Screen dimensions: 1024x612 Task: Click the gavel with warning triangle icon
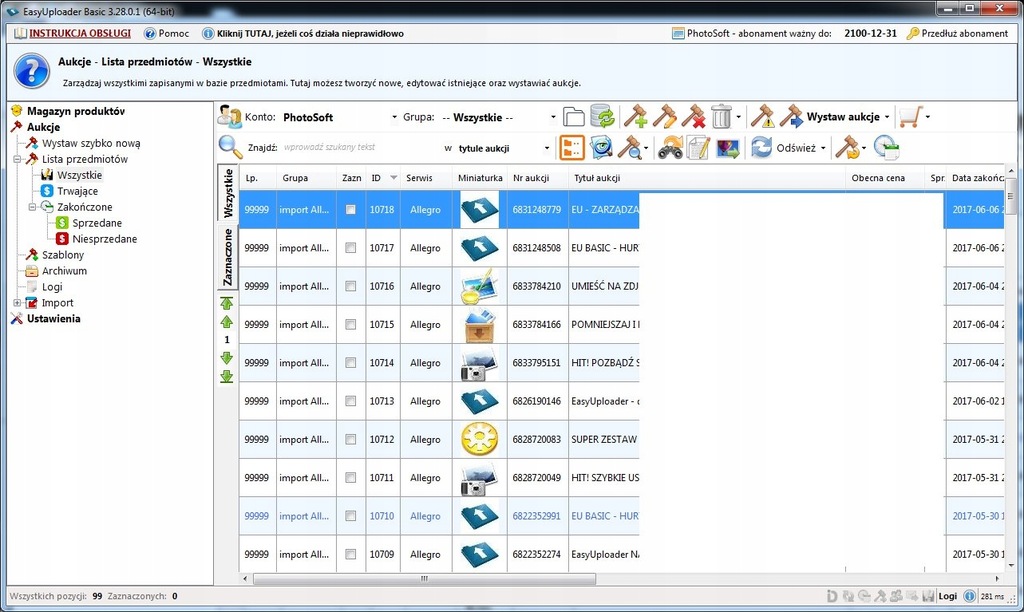point(762,117)
